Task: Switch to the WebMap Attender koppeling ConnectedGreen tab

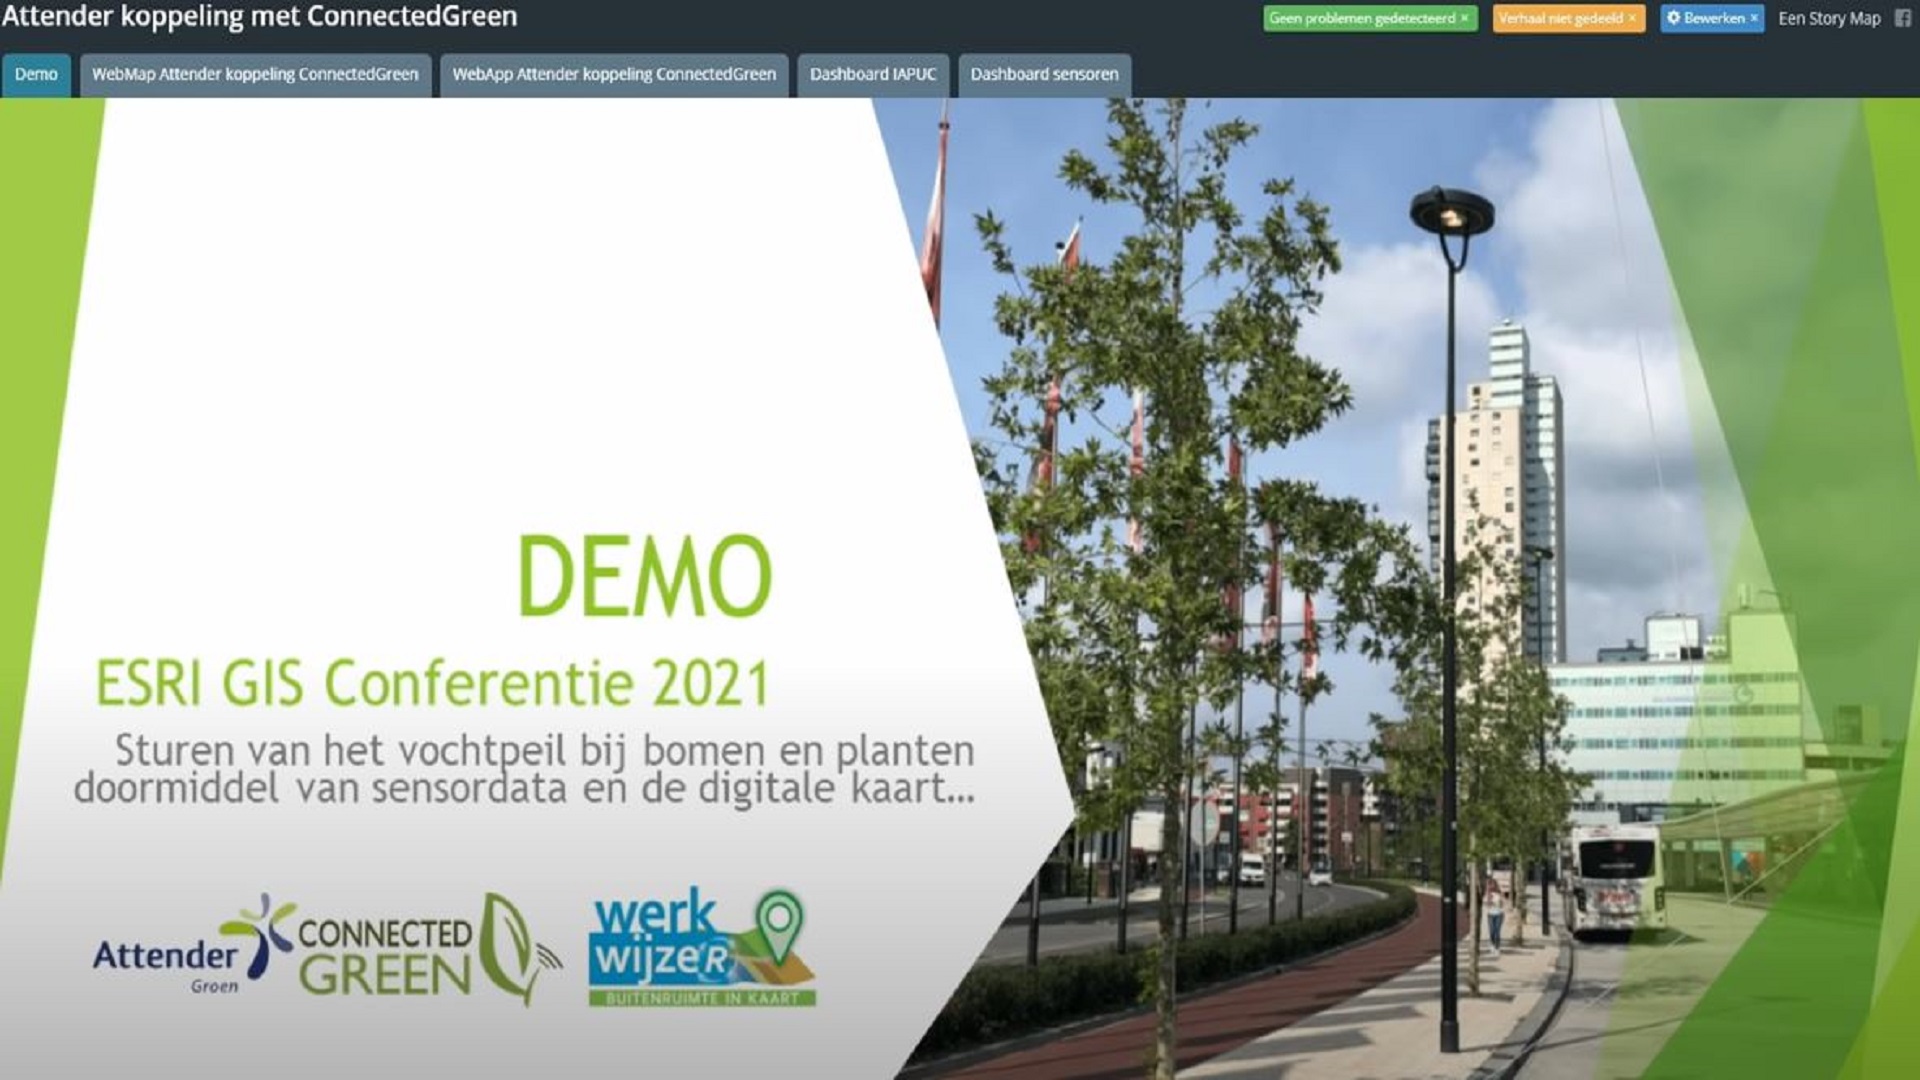Action: 255,75
